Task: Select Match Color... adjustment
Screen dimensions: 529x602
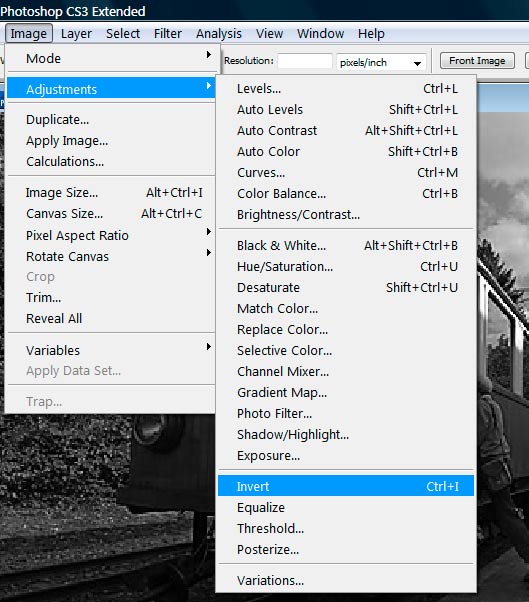Action: click(x=346, y=308)
